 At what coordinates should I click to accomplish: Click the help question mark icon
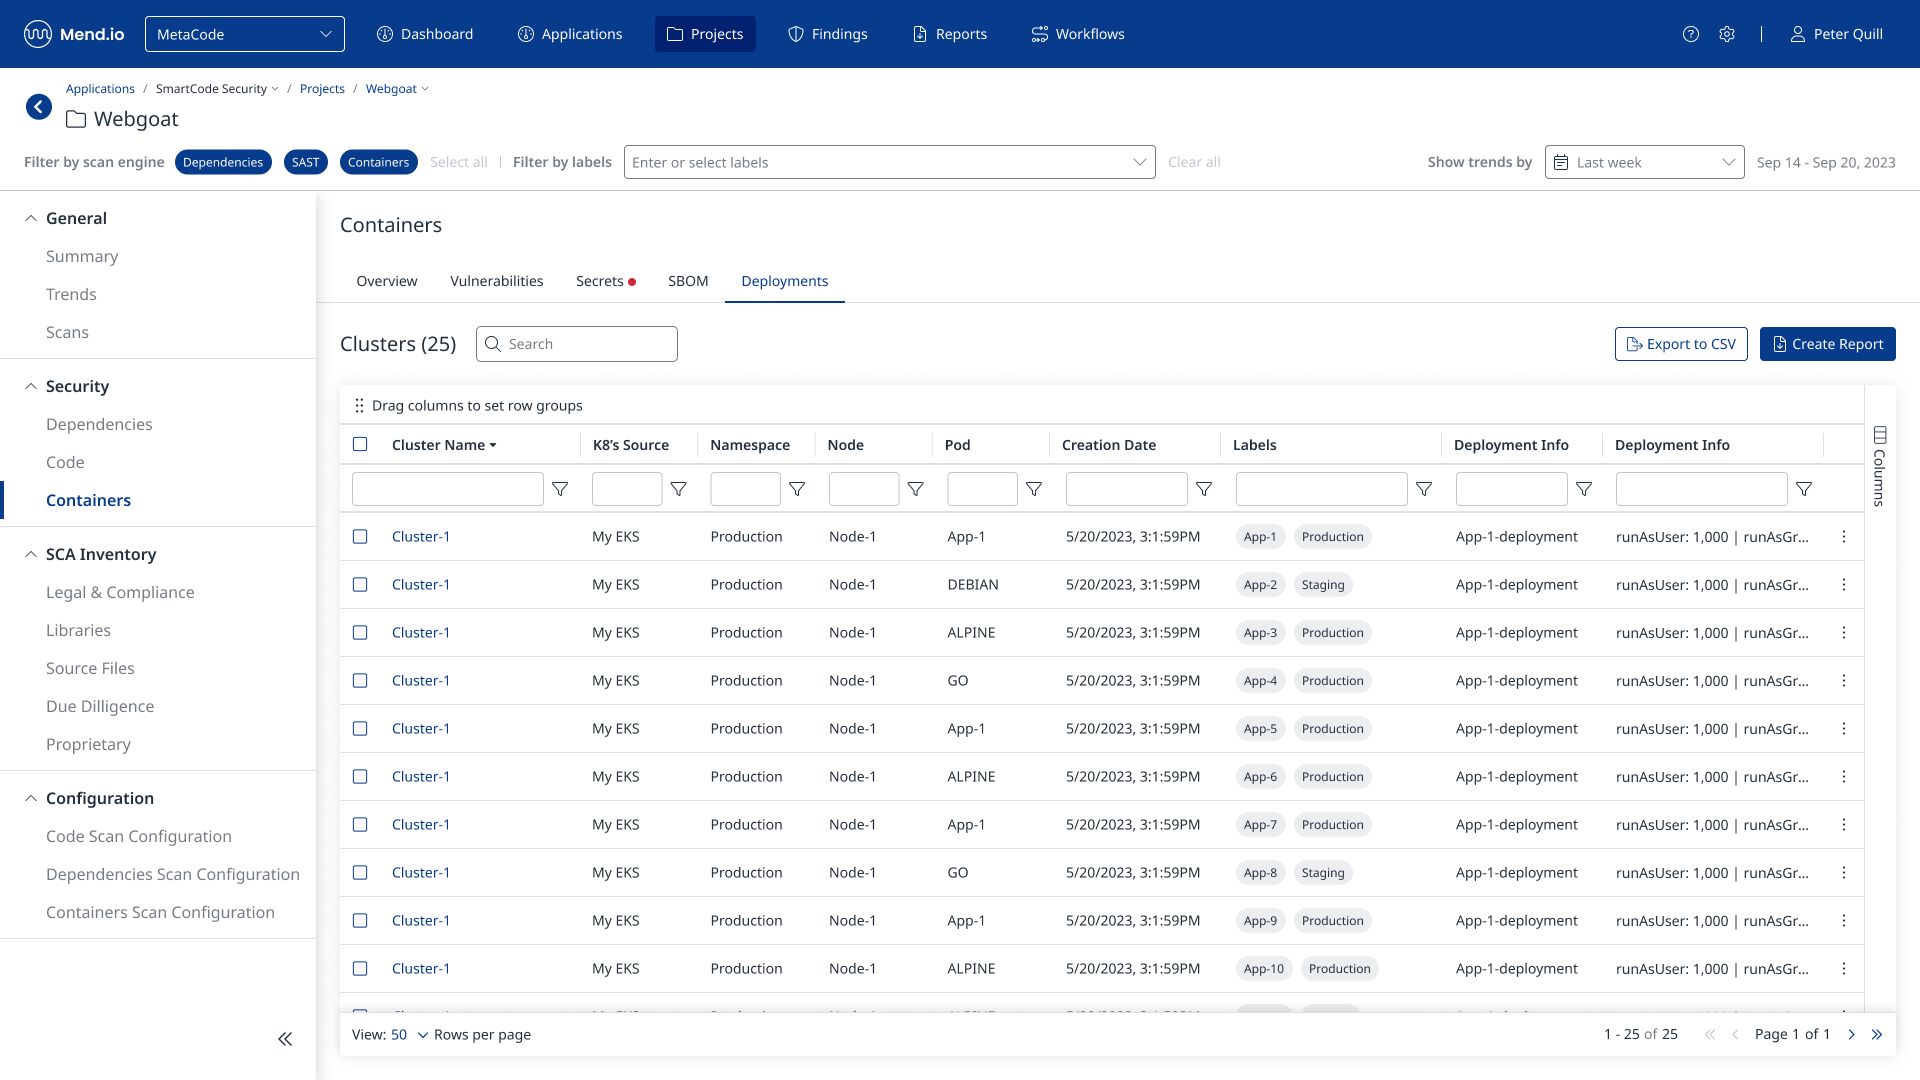click(x=1690, y=34)
